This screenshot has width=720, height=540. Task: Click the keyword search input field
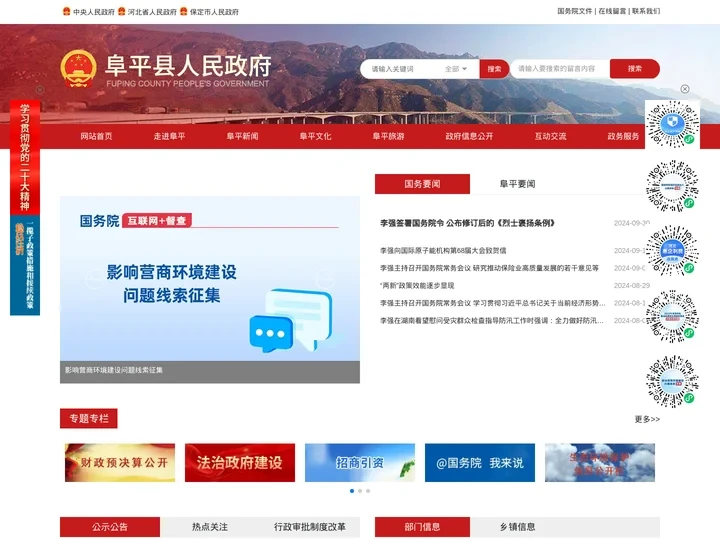tap(399, 69)
